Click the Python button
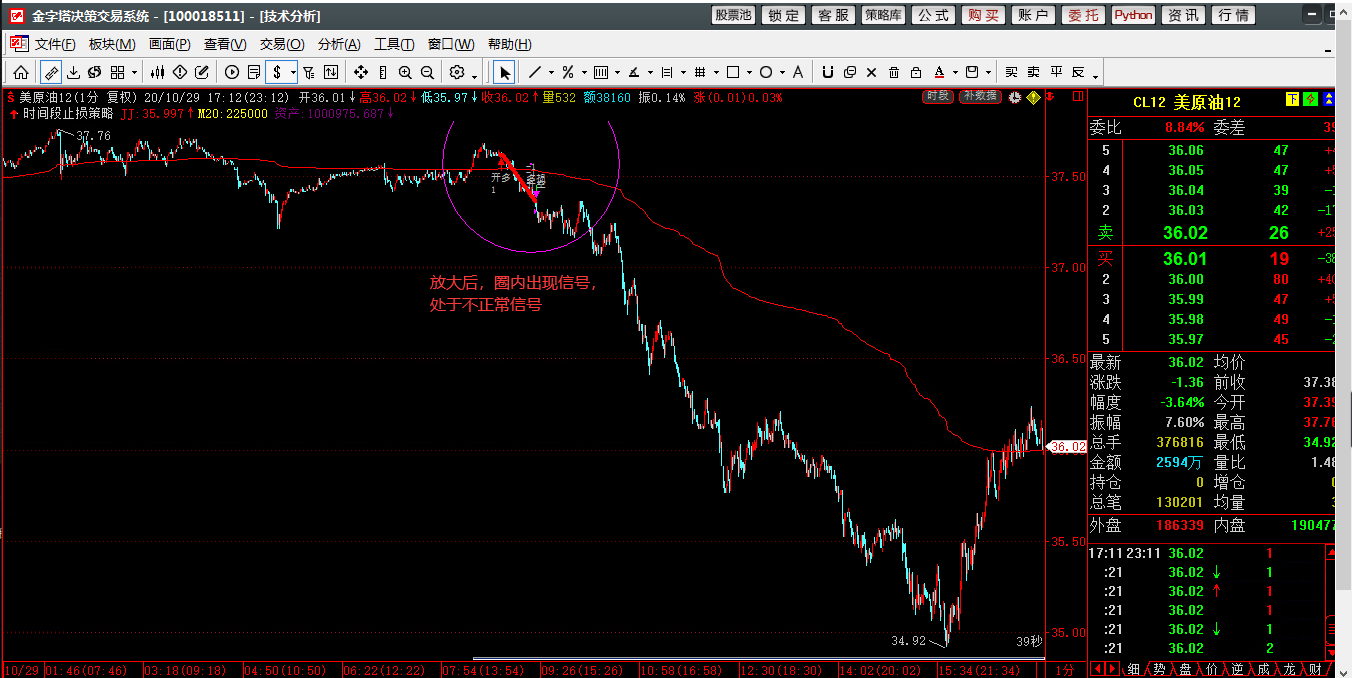 click(1133, 15)
